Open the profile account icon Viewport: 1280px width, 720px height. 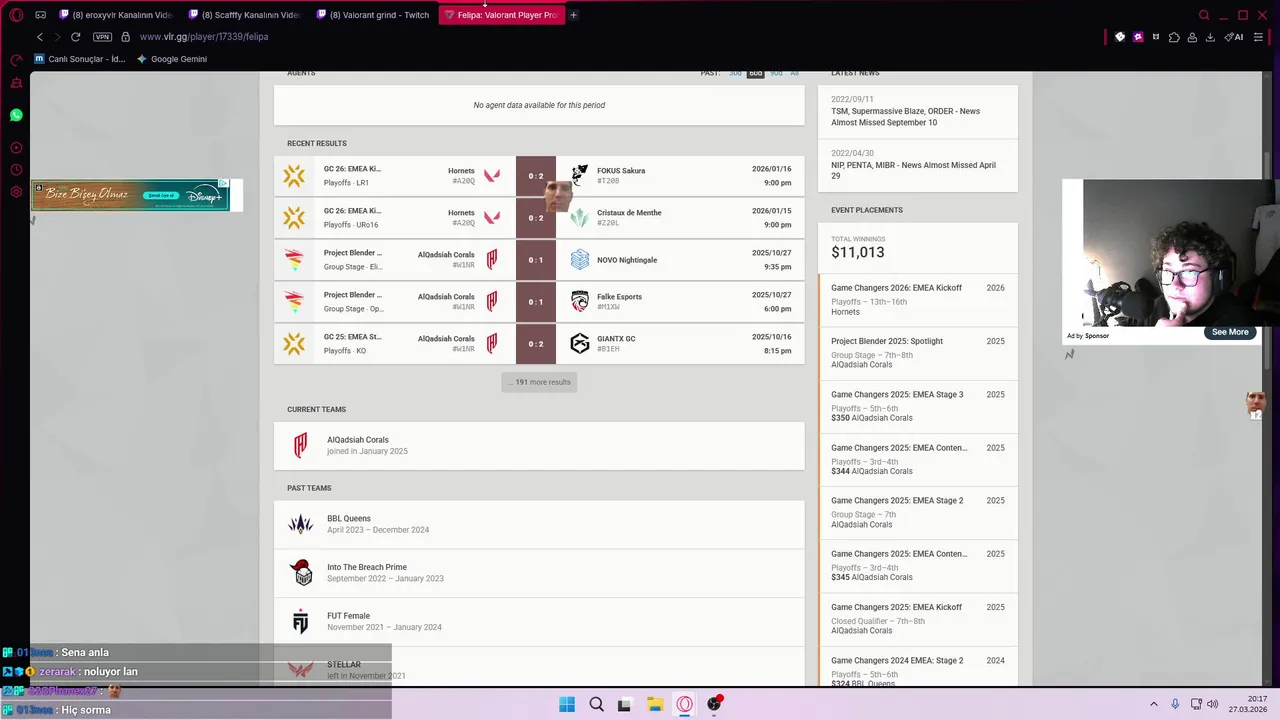(1192, 37)
